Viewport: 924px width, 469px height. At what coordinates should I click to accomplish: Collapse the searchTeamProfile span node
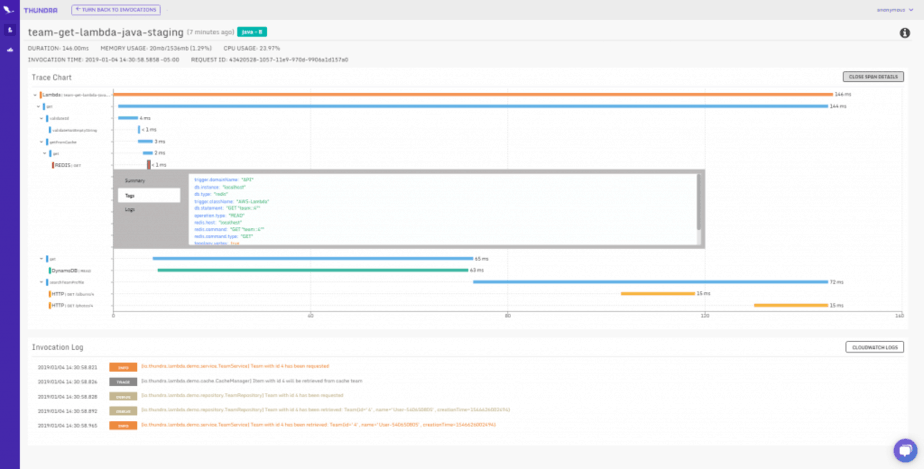pos(40,282)
